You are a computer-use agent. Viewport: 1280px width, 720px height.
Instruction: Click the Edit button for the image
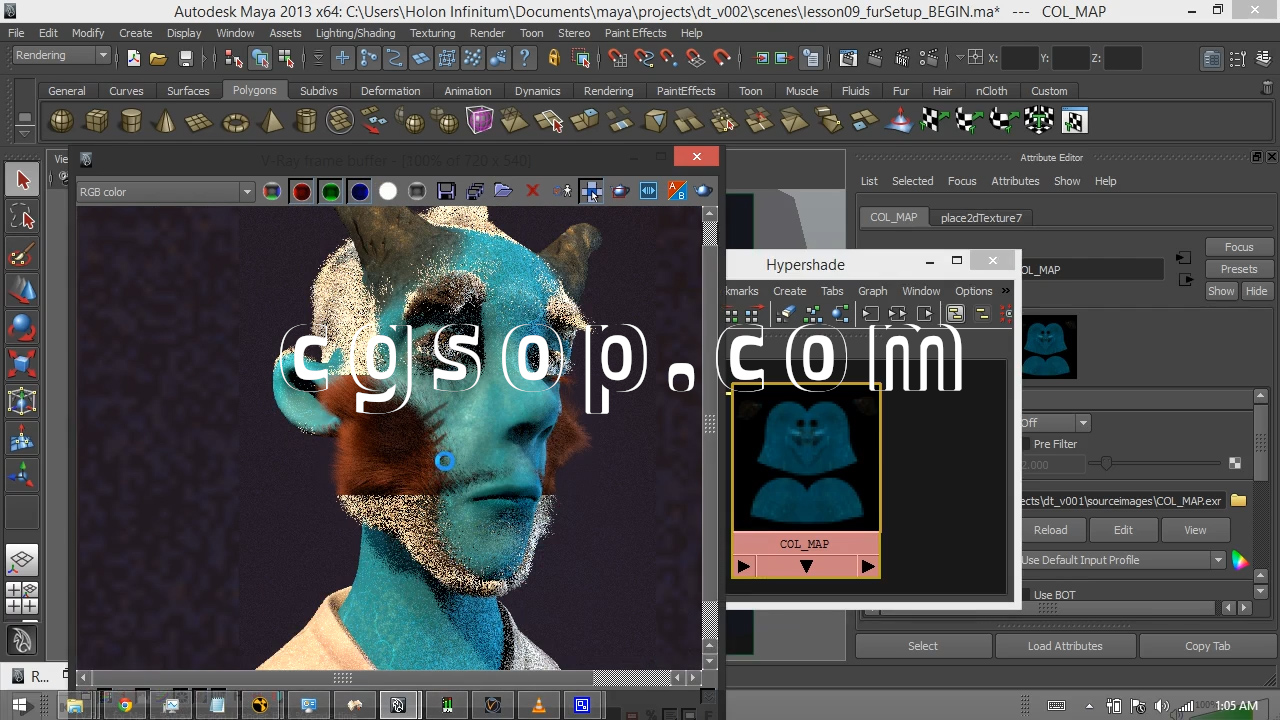pos(1123,530)
